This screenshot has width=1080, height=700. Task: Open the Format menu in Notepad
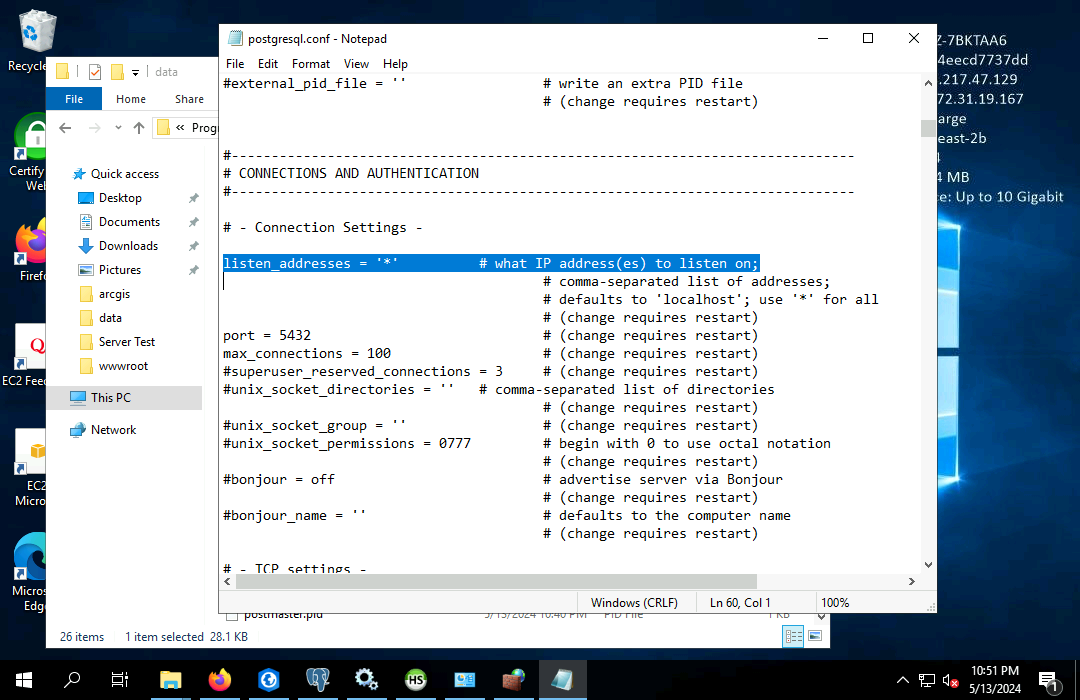pos(311,64)
